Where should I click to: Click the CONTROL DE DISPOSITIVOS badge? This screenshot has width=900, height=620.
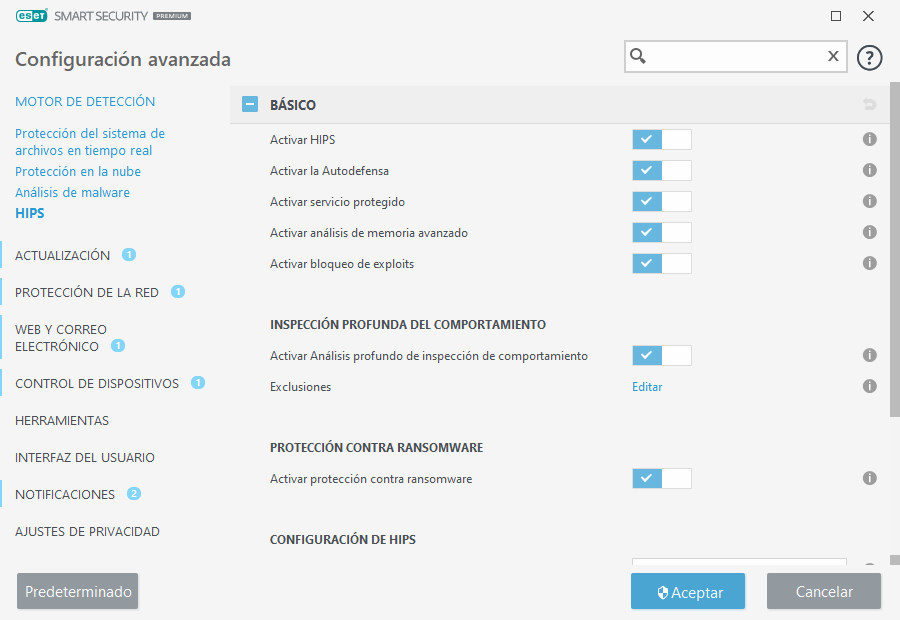(x=198, y=382)
